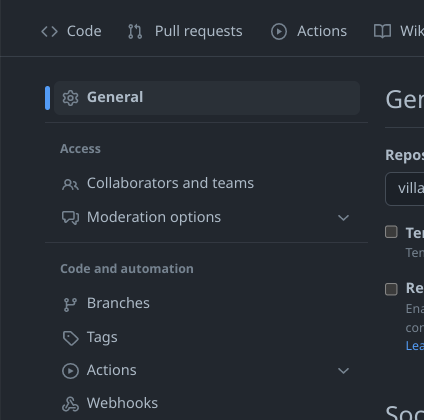Click the Branches fork icon in sidebar
This screenshot has height=420, width=424.
coord(70,304)
